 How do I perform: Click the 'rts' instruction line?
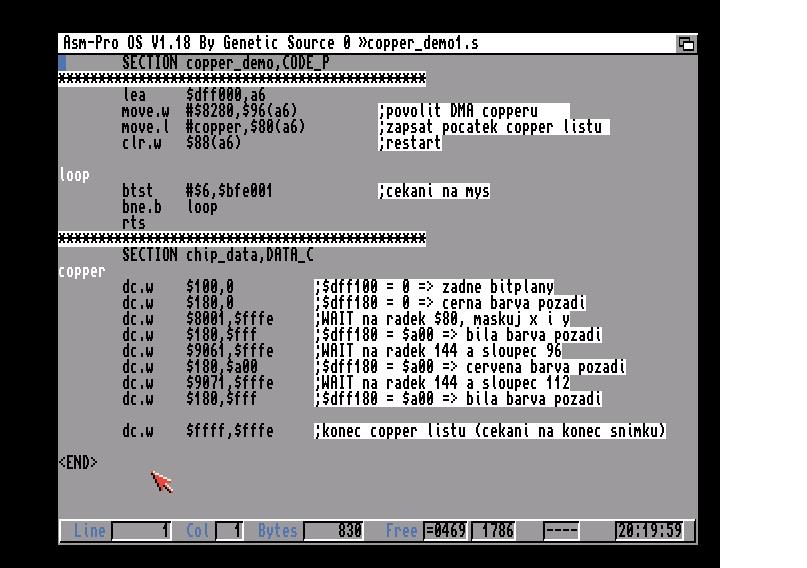coord(134,223)
